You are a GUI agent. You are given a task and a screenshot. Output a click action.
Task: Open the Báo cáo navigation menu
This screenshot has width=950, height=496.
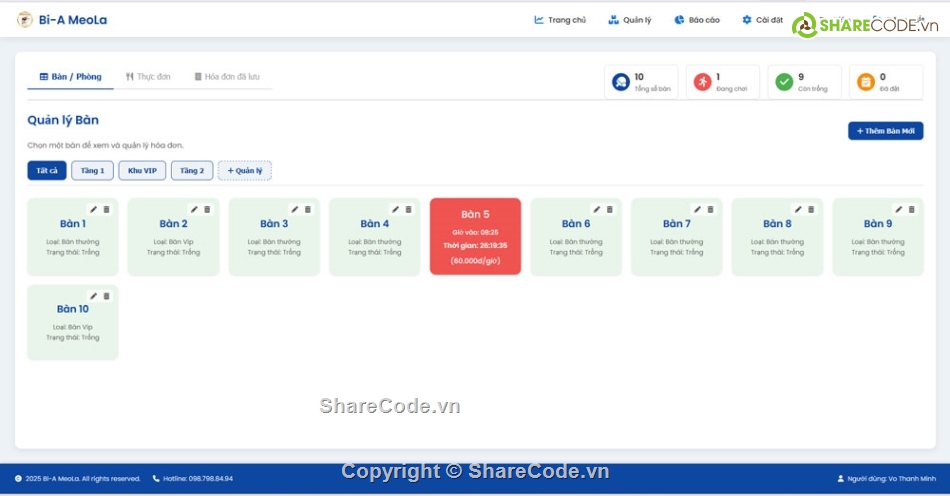[x=697, y=20]
